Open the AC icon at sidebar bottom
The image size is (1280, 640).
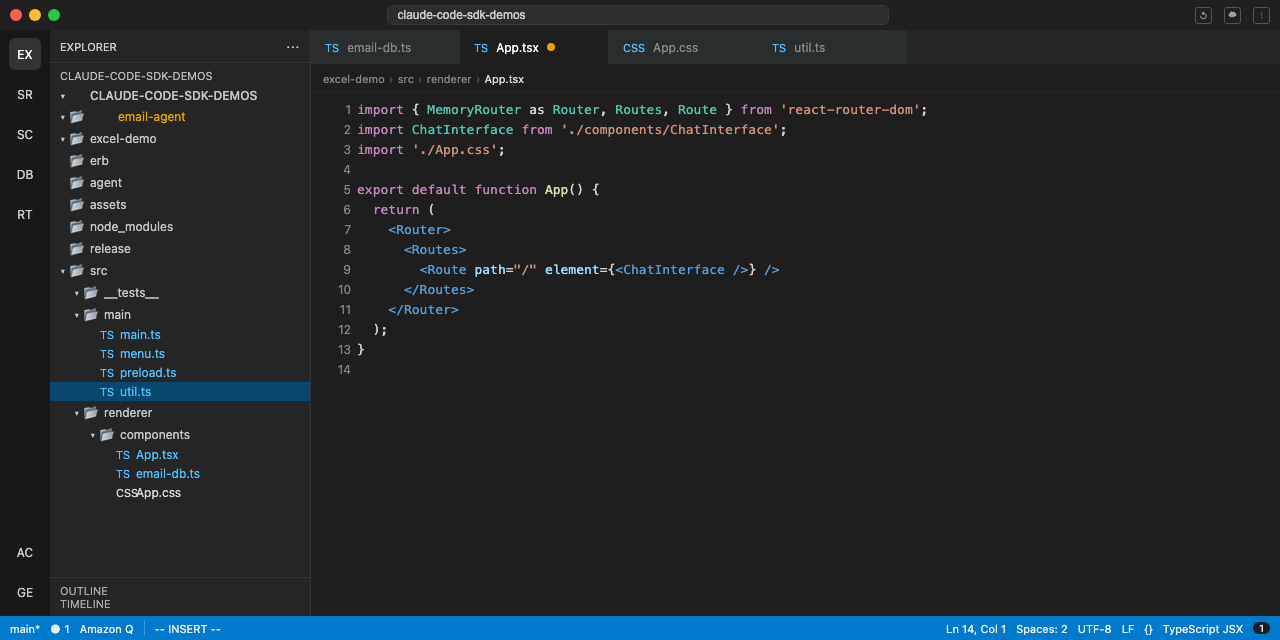[x=25, y=552]
